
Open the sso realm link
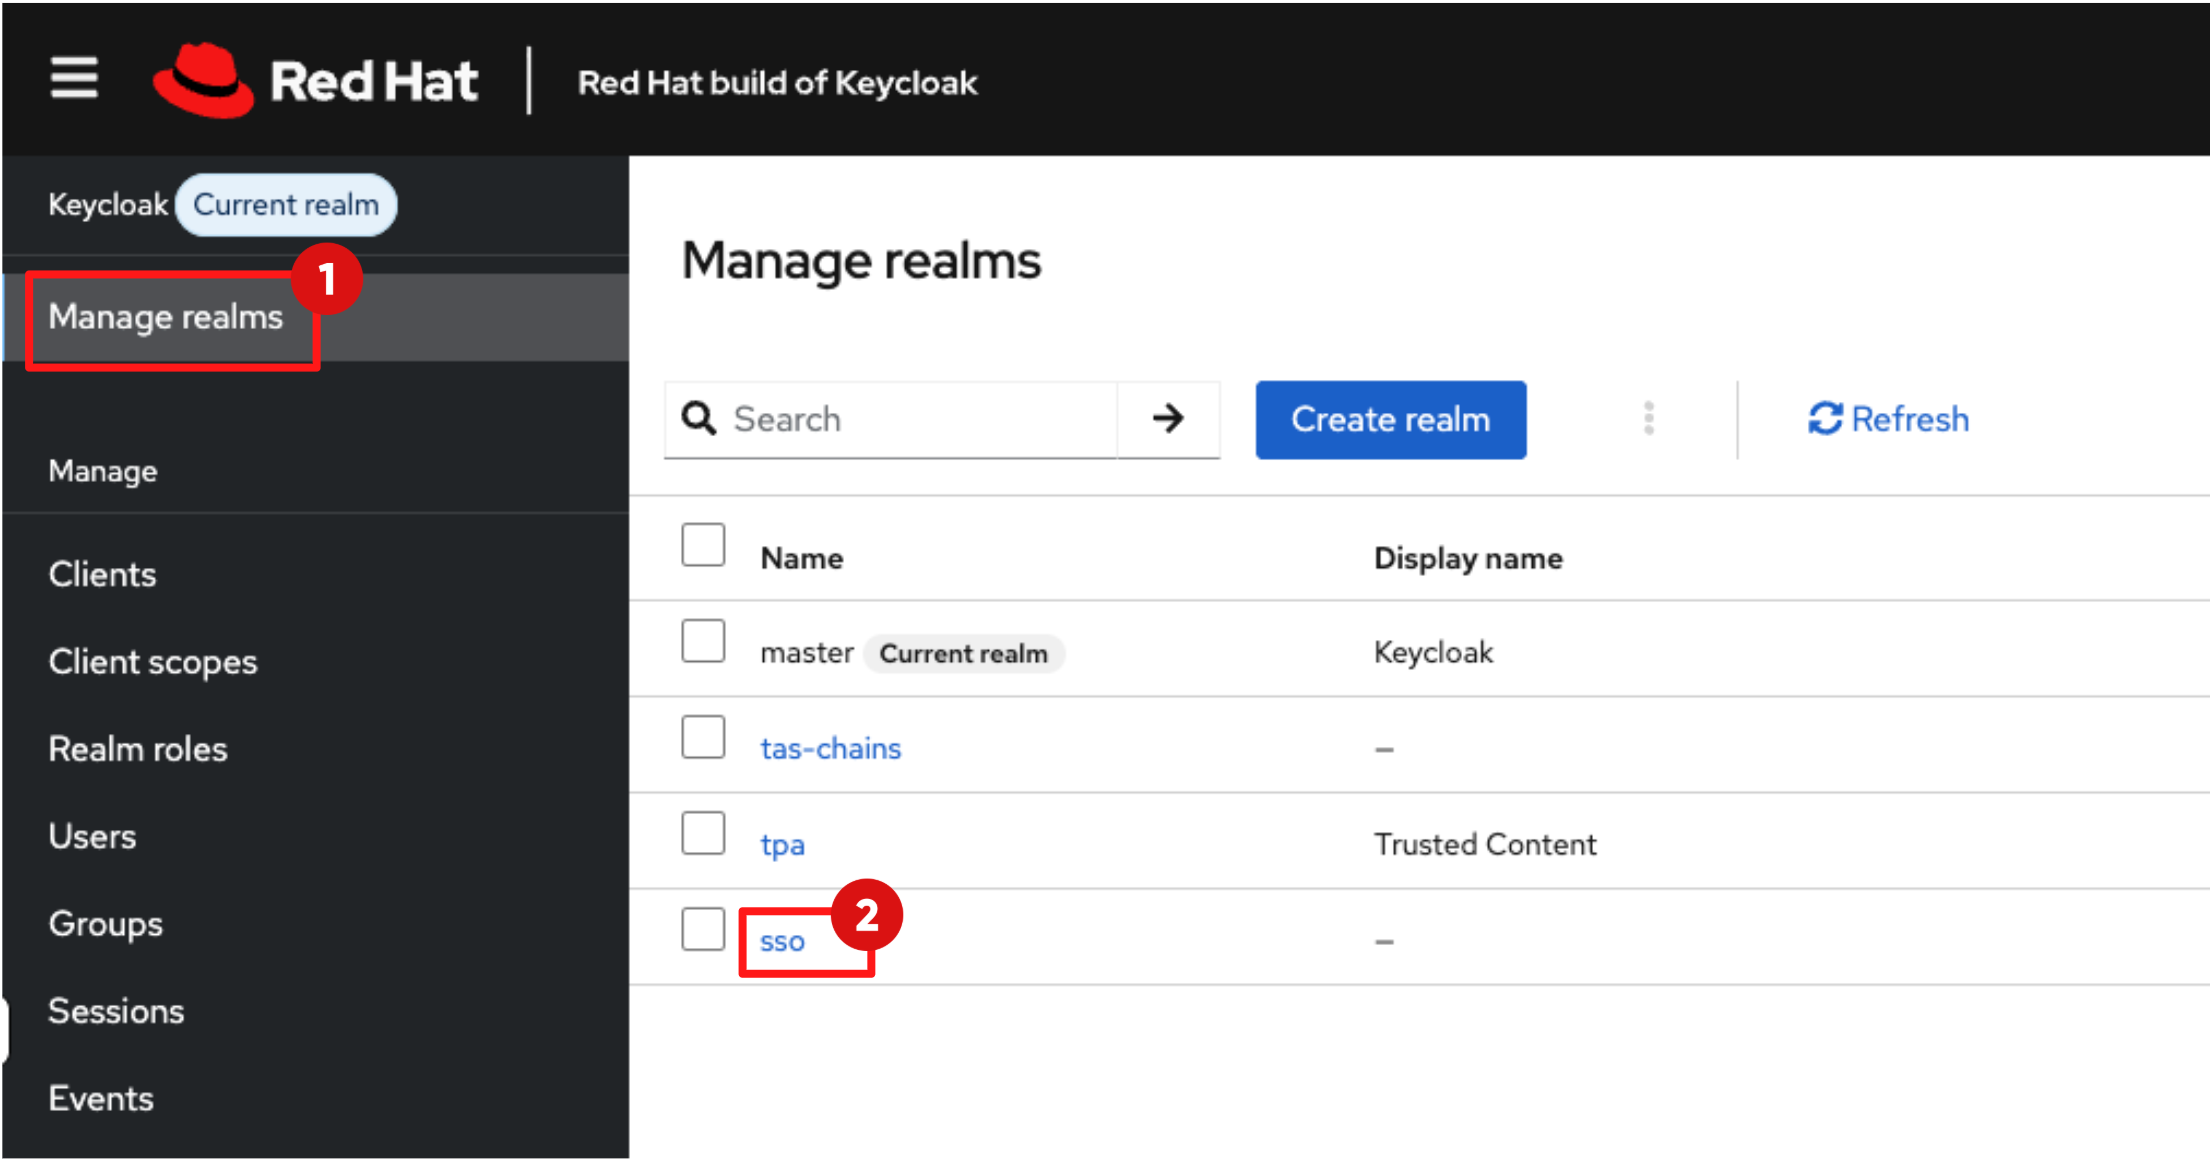(x=782, y=941)
